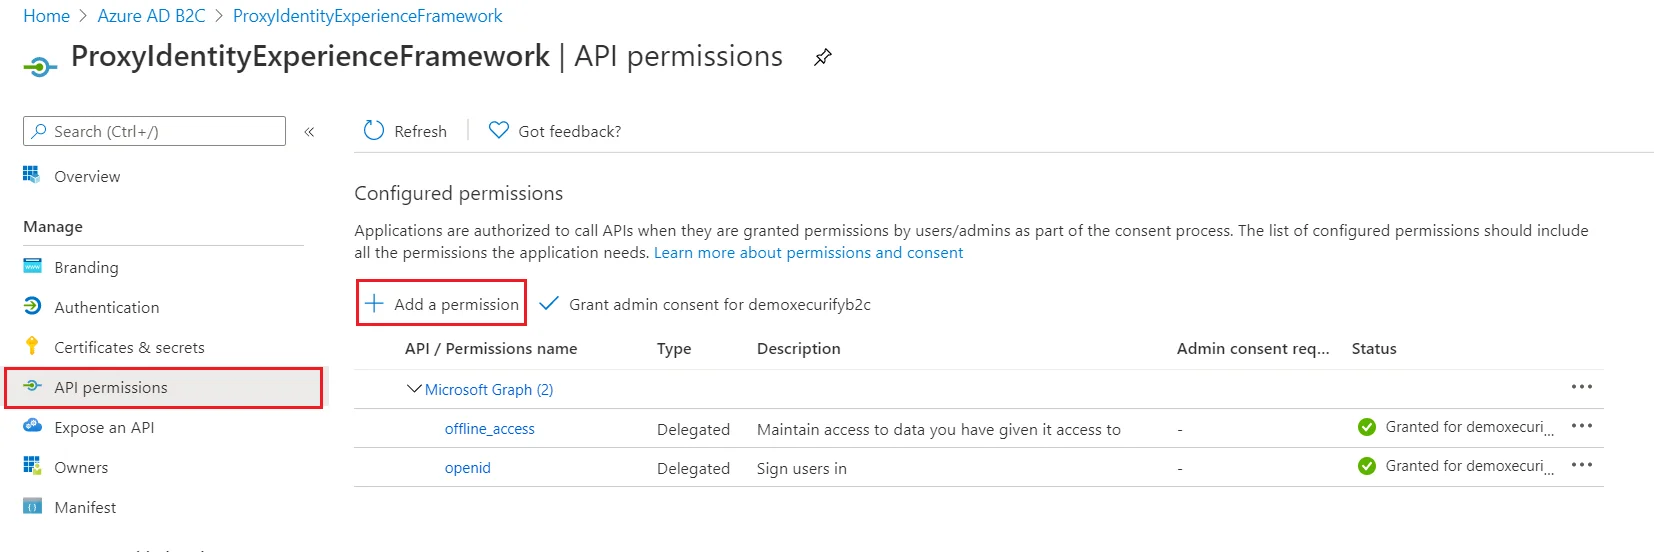Viewport: 1654px width, 552px height.
Task: Grant admin consent for demoxecurifyb2c
Action: (704, 304)
